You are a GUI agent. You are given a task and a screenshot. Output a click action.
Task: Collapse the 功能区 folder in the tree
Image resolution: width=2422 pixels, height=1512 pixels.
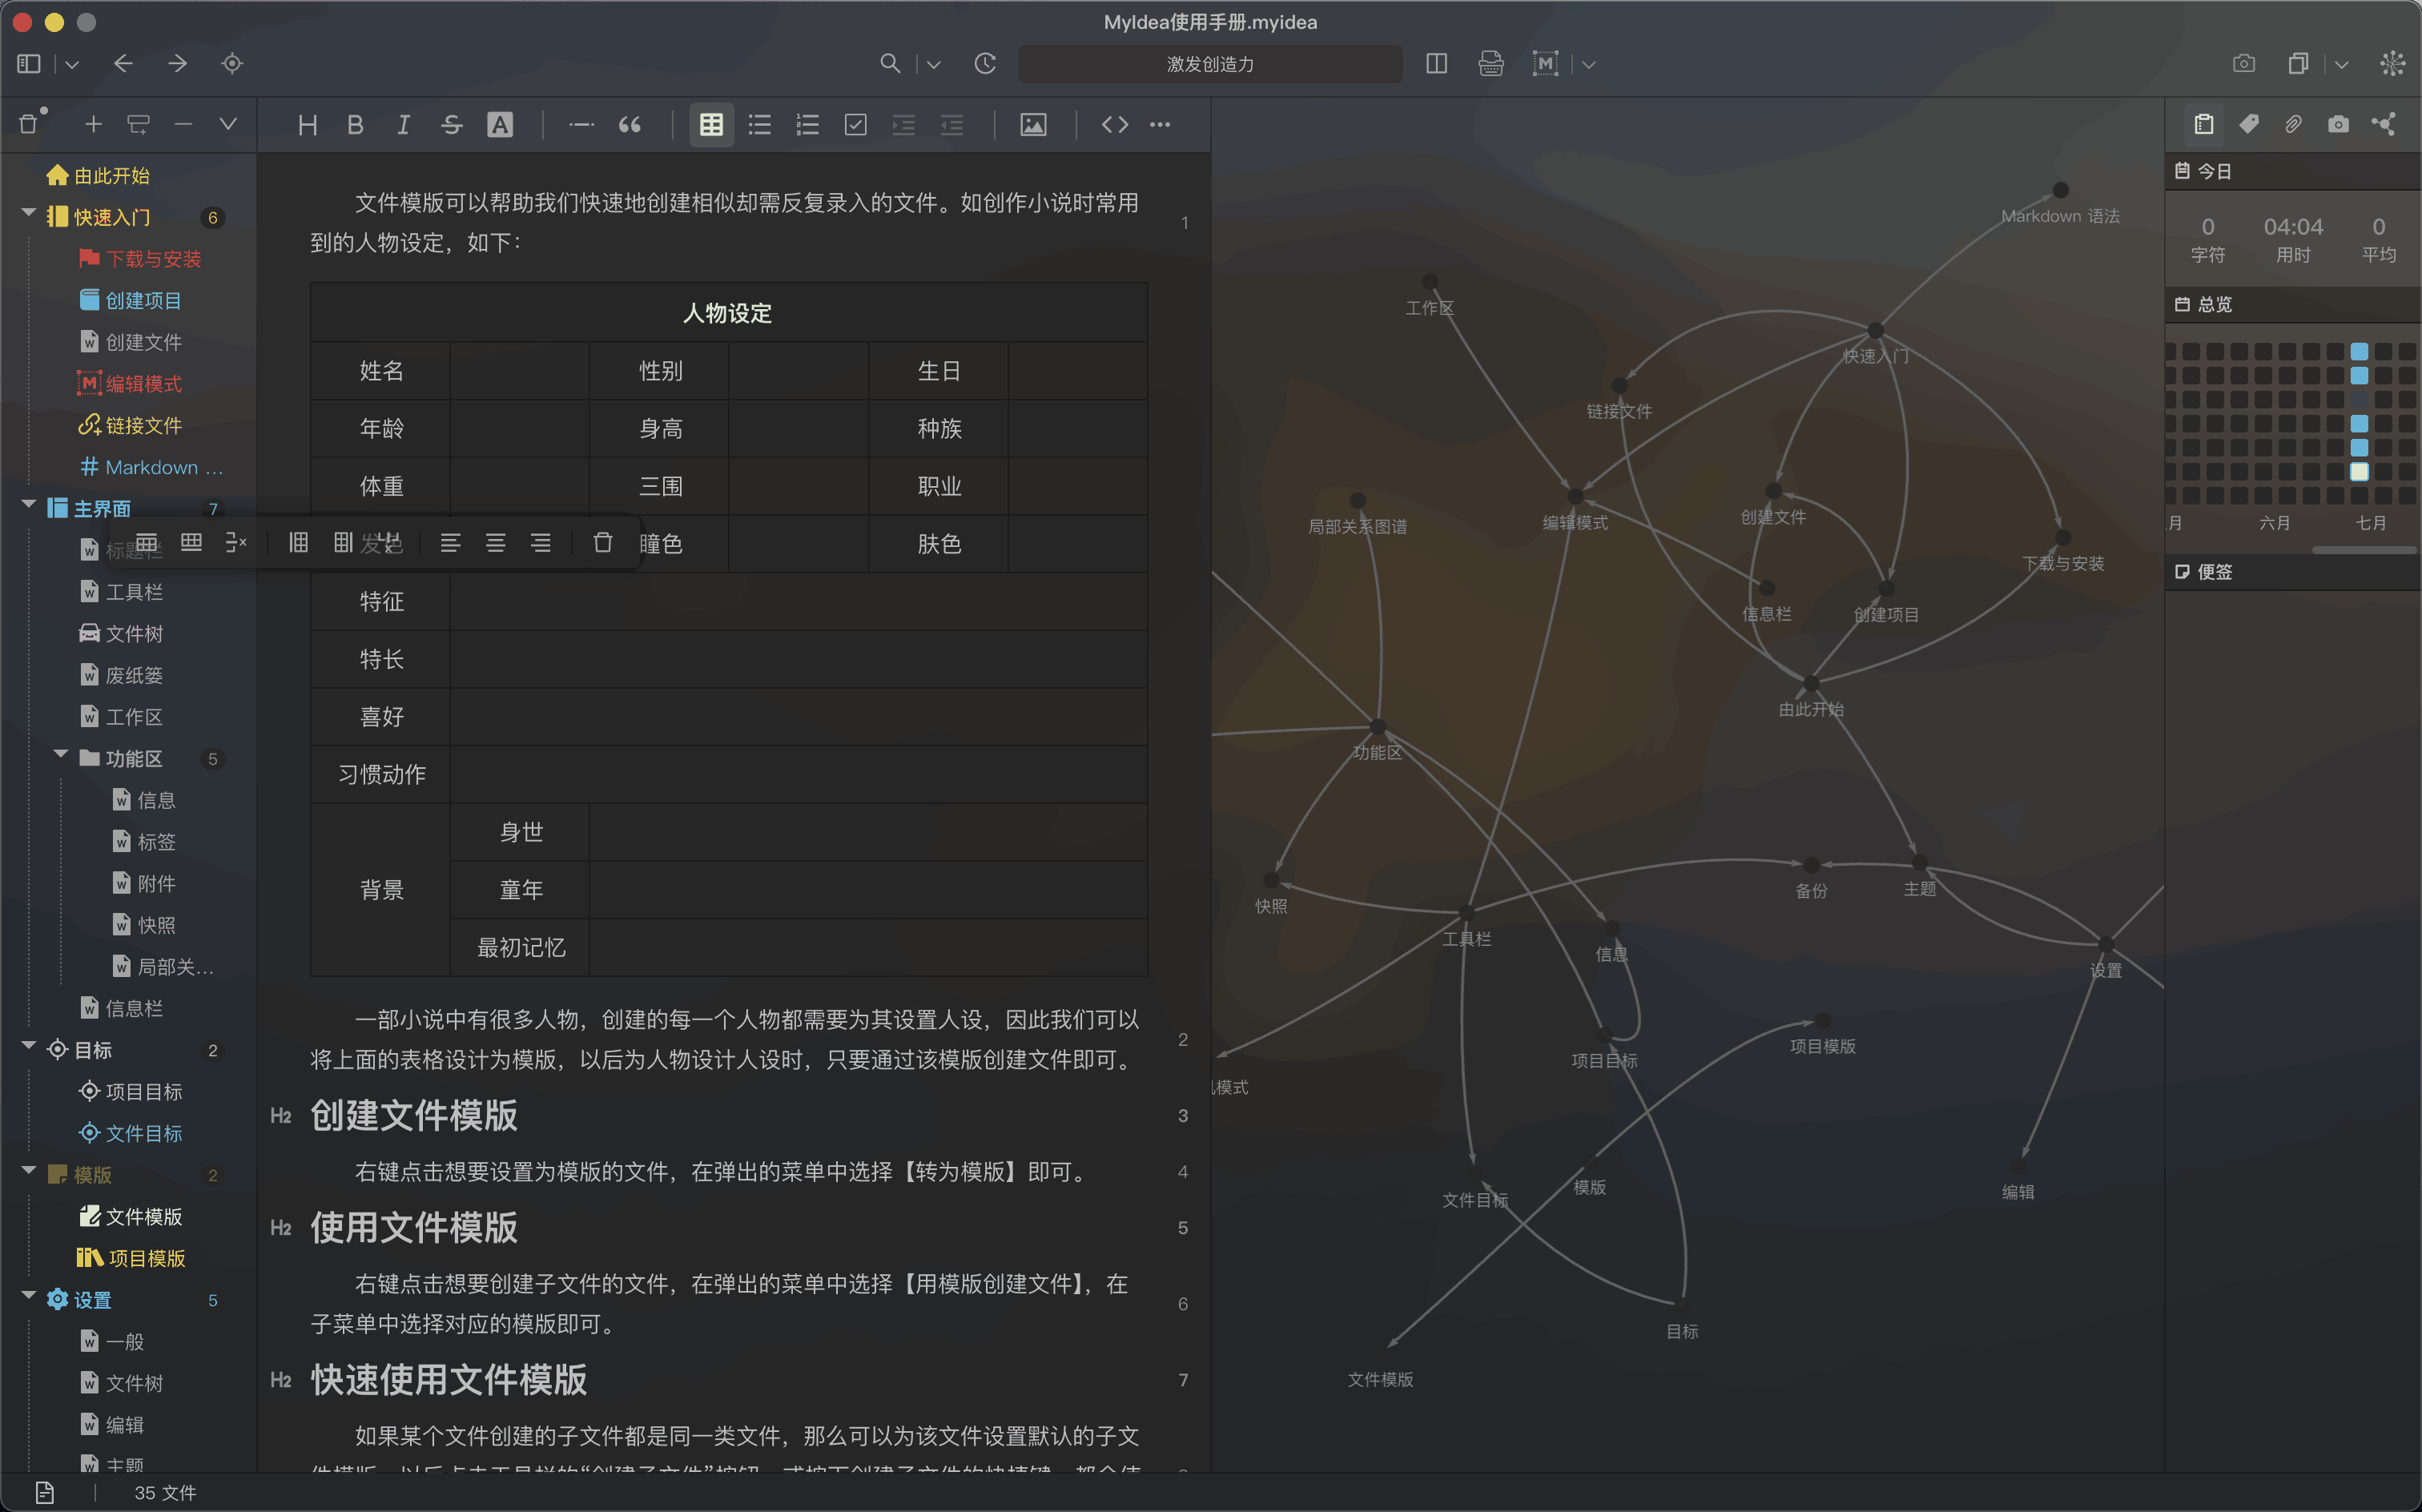[61, 756]
